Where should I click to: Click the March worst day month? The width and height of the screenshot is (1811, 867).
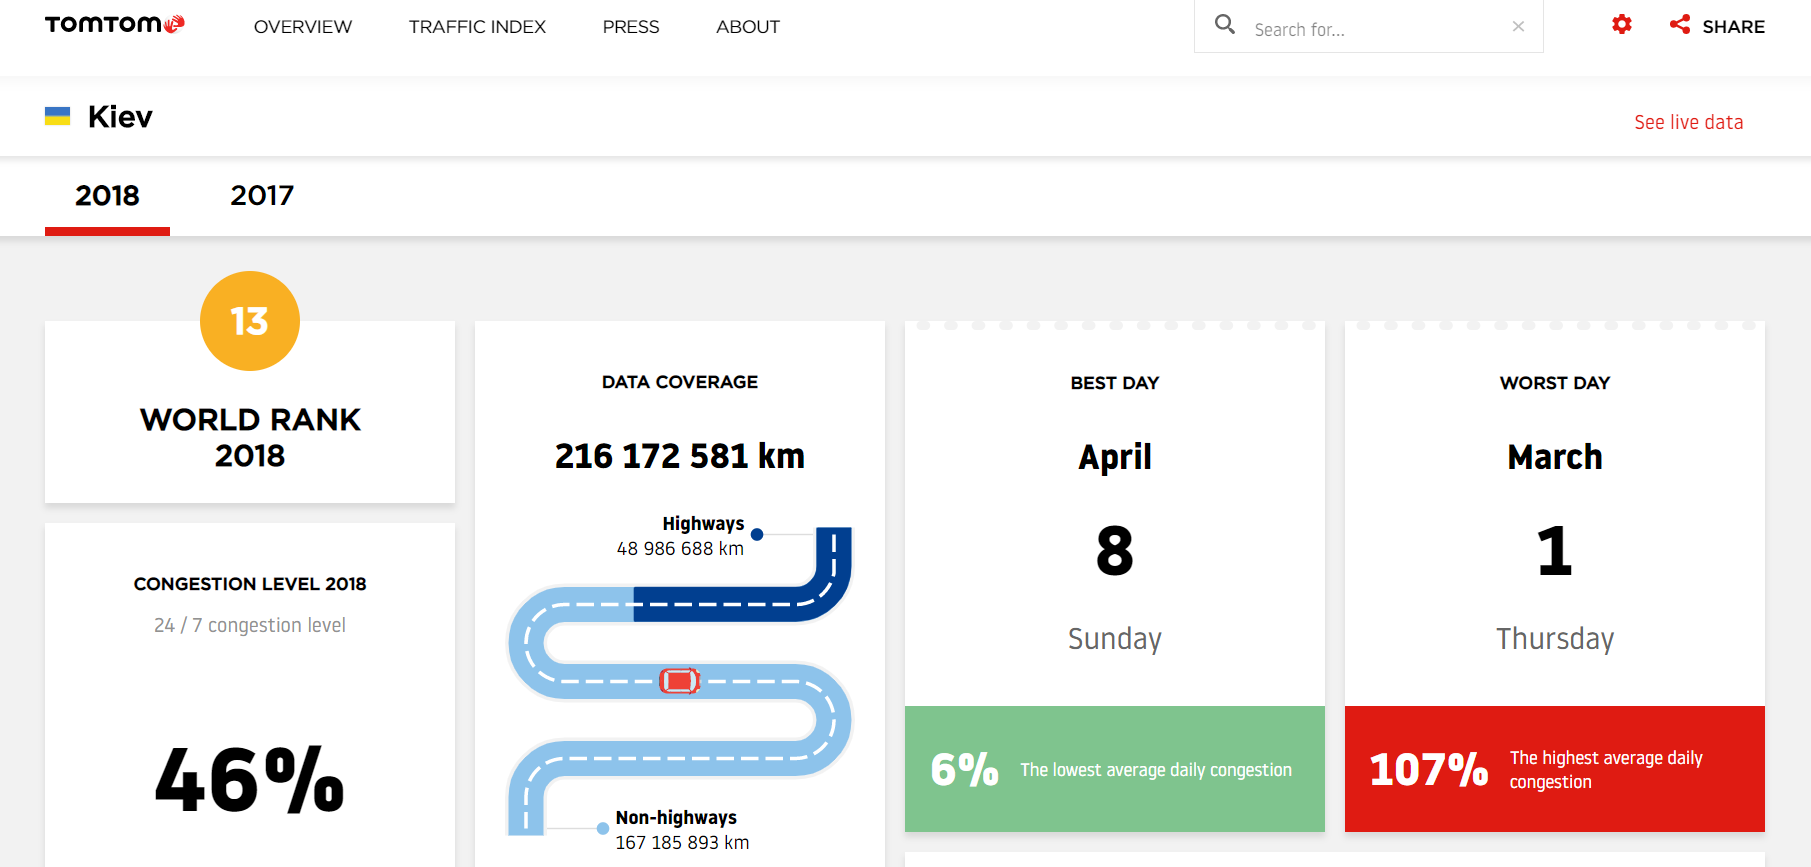click(1555, 457)
